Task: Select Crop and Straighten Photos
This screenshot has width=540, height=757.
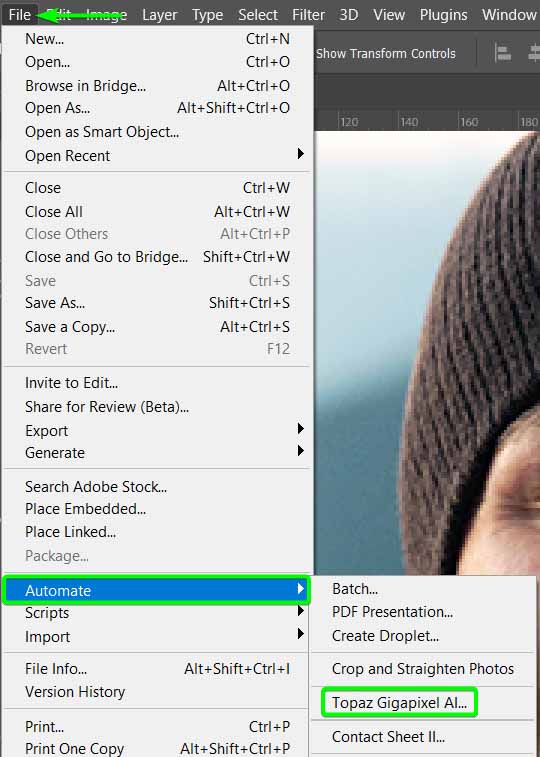Action: [x=423, y=669]
